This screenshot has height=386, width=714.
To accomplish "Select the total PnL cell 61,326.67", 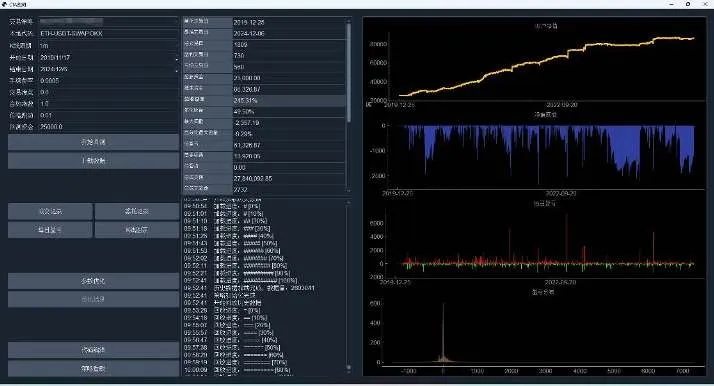I will click(289, 145).
